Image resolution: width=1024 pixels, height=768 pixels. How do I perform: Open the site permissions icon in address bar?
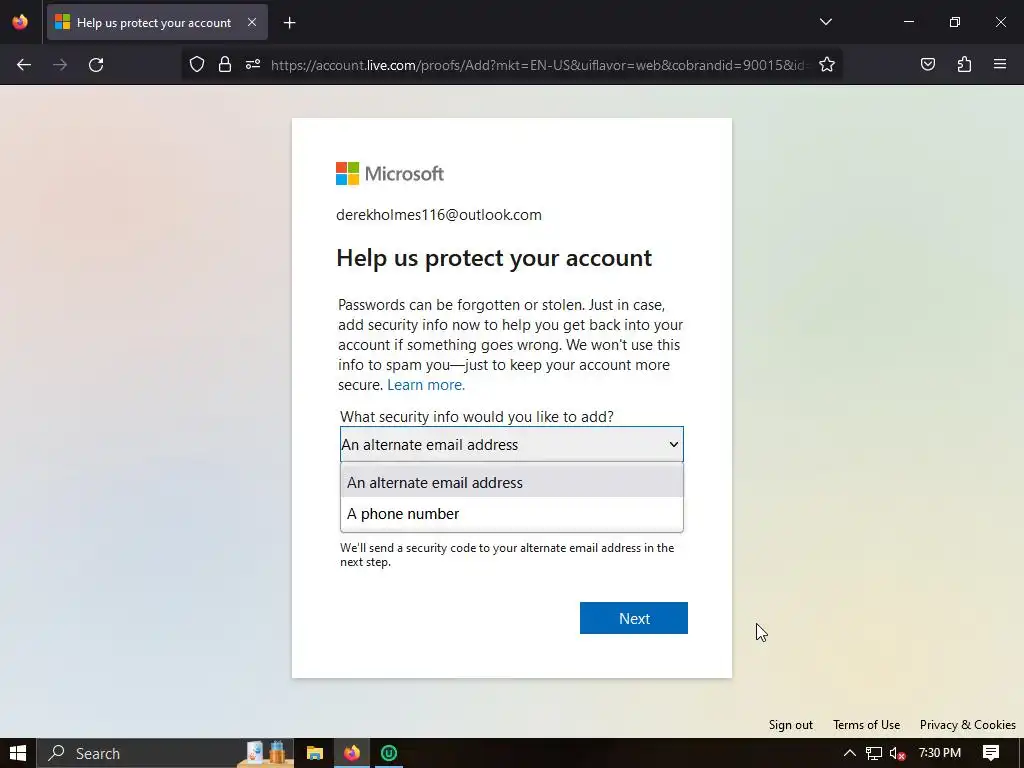click(x=253, y=64)
